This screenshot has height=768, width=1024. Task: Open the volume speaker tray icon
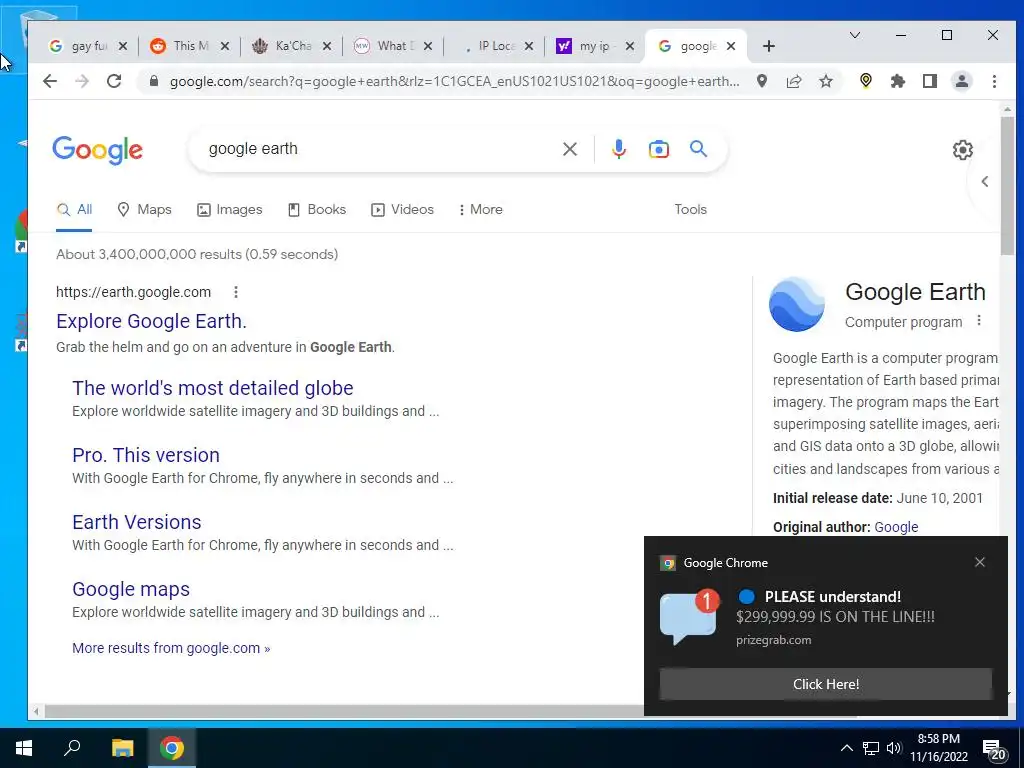click(894, 748)
